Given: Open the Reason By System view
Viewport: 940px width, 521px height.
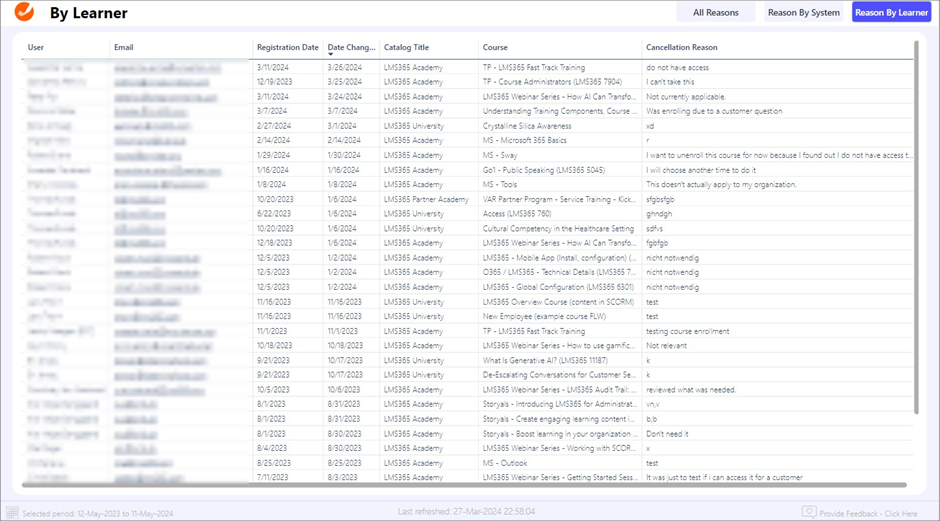Looking at the screenshot, I should pyautogui.click(x=803, y=13).
